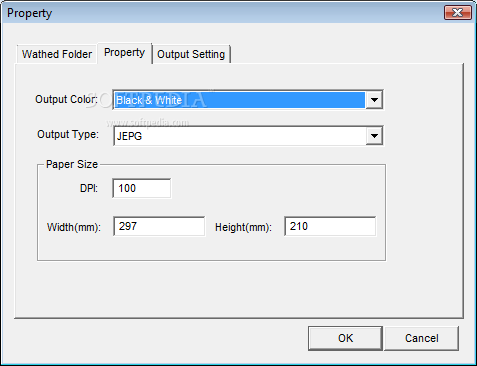
Task: Click the Property title bar text
Action: pos(29,13)
